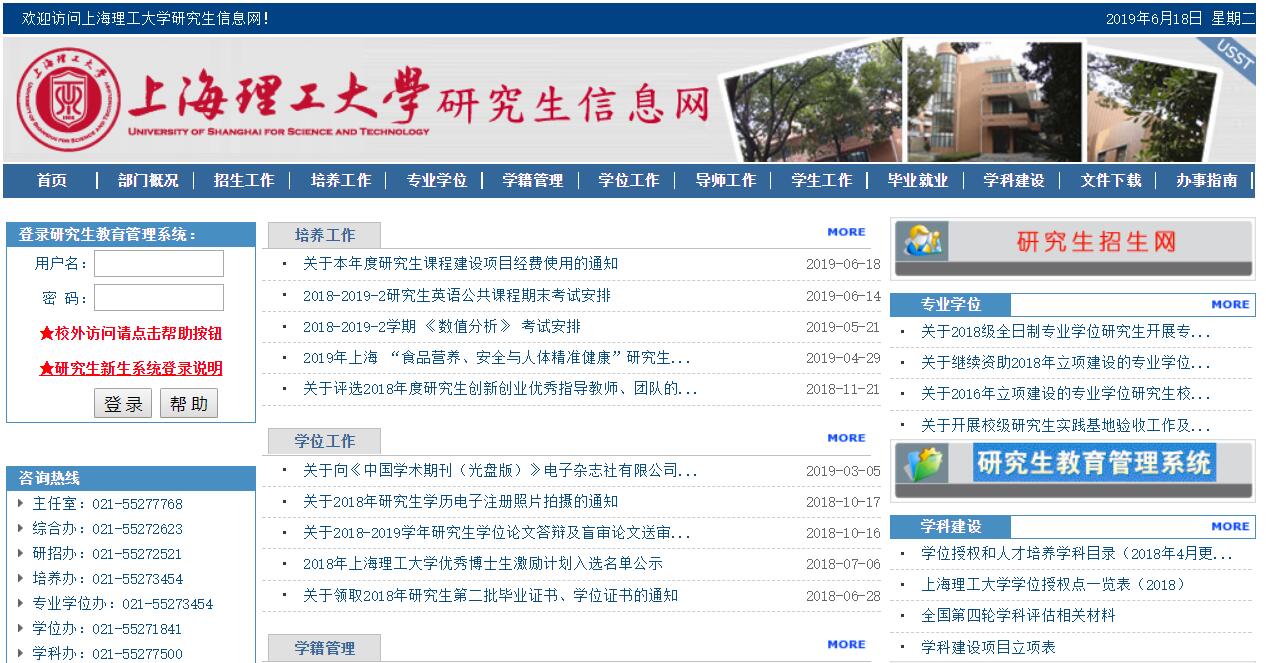The height and width of the screenshot is (663, 1266).
Task: Open 关于2018年研究生学历电子注册照片拍摄的通知
Action: pos(461,502)
